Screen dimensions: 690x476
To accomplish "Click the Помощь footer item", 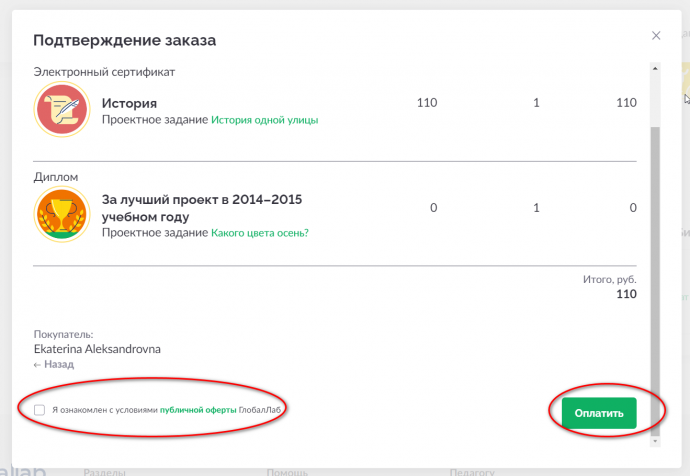I will [x=287, y=472].
